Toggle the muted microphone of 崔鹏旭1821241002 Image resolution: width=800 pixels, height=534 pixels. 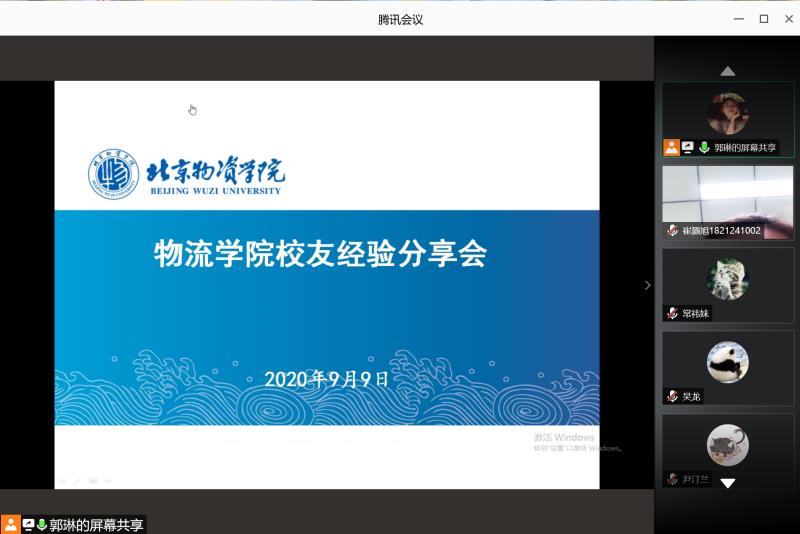click(673, 230)
